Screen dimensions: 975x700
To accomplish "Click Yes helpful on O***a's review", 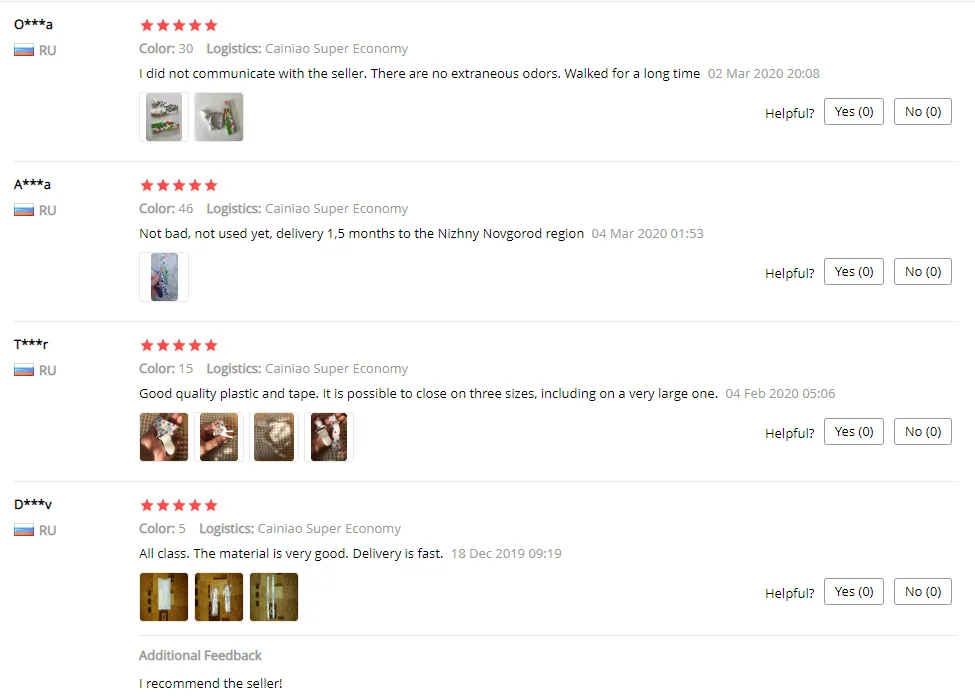I will point(854,112).
